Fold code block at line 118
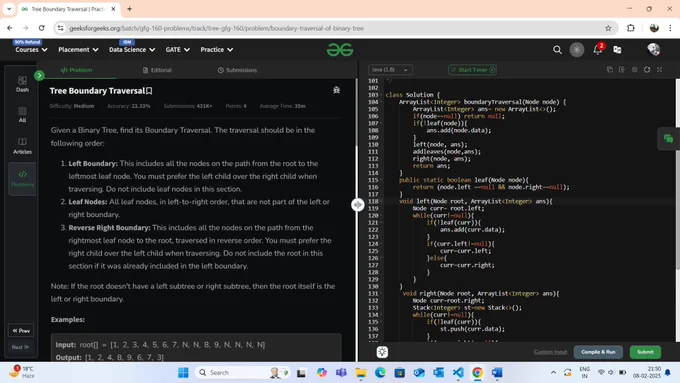The height and width of the screenshot is (383, 680). click(381, 201)
